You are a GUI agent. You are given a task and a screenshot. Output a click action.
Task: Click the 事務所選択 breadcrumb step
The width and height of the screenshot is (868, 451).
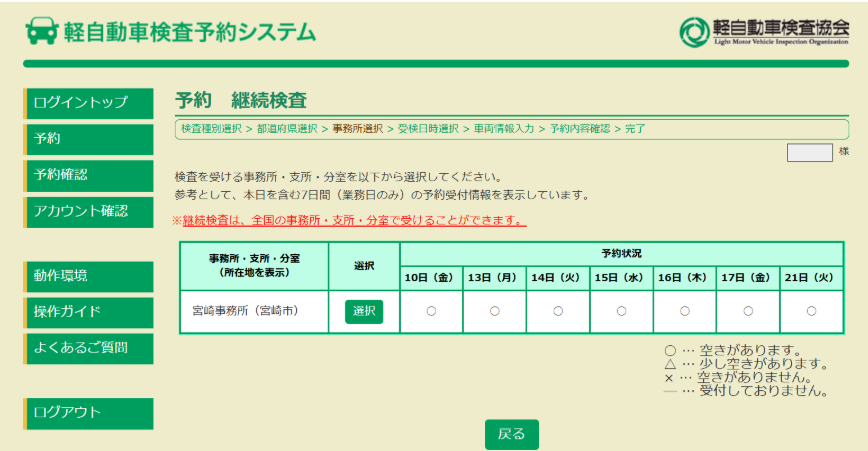click(x=358, y=129)
